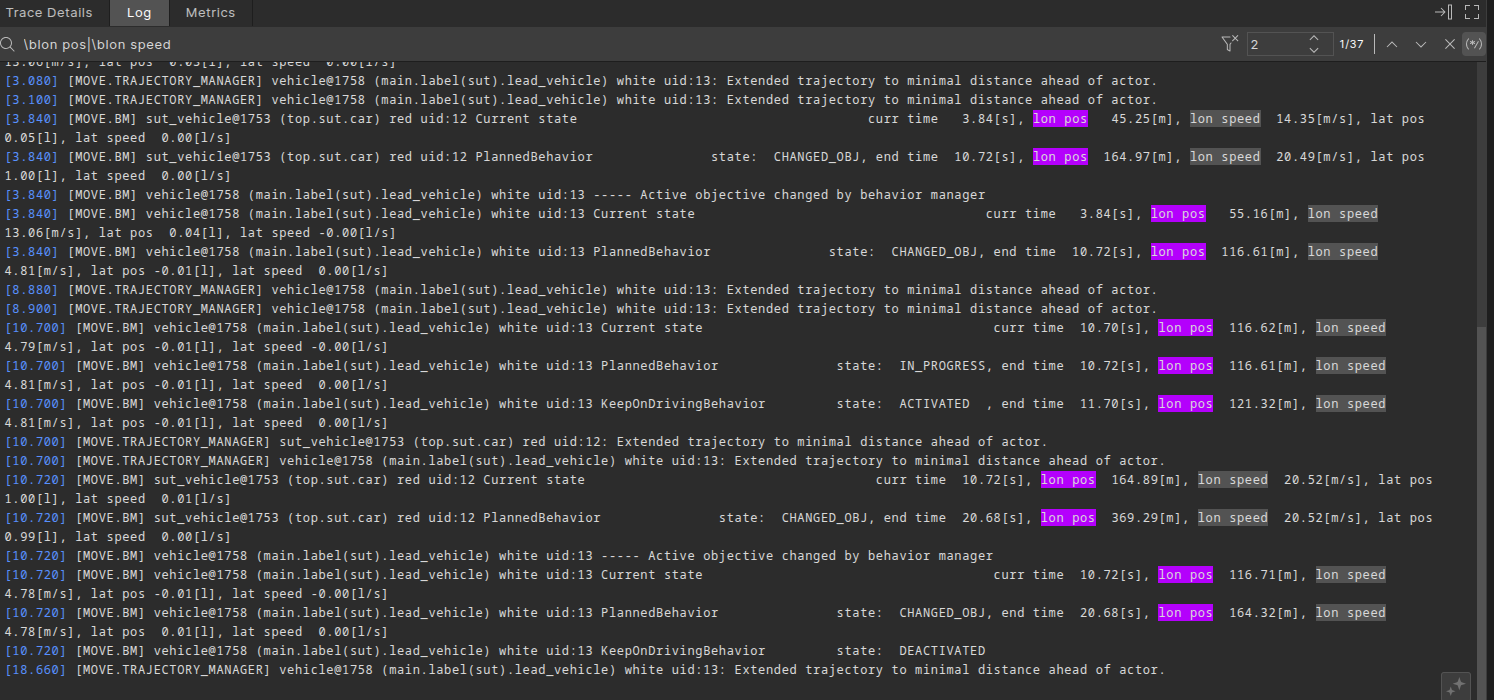Click the [3.080] timestamp link
This screenshot has height=700, width=1494.
33,81
